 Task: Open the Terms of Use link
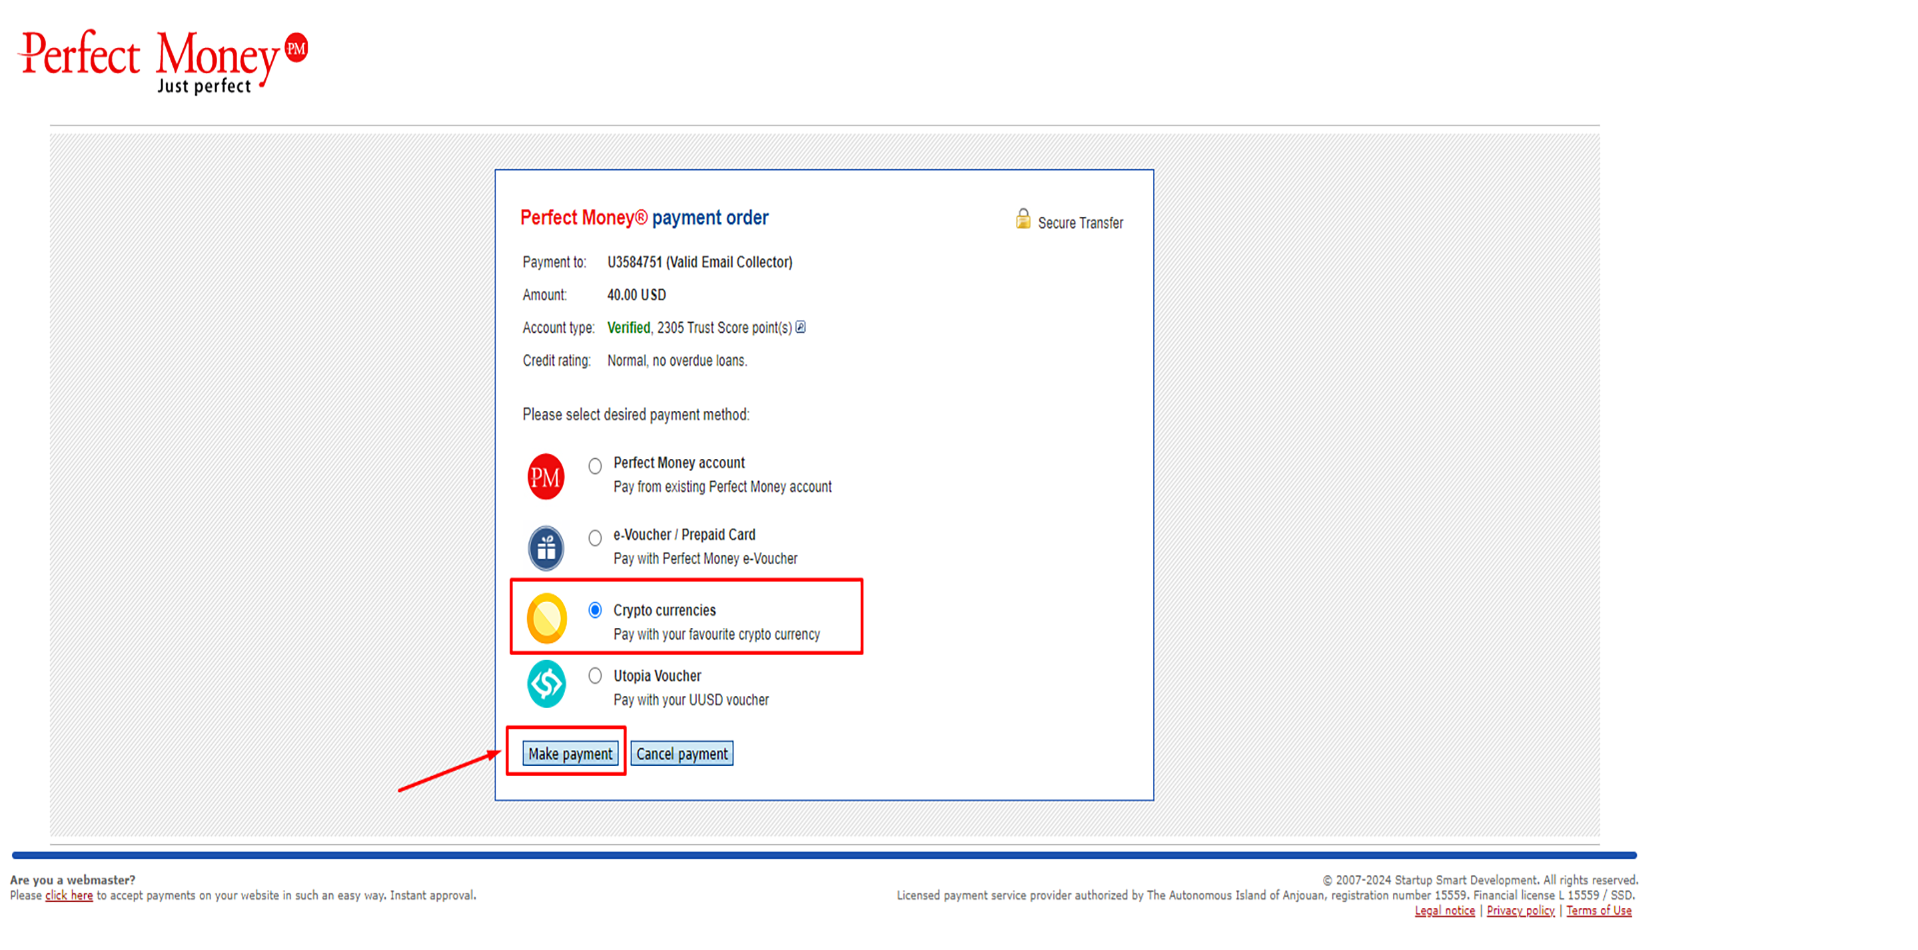tap(1599, 911)
